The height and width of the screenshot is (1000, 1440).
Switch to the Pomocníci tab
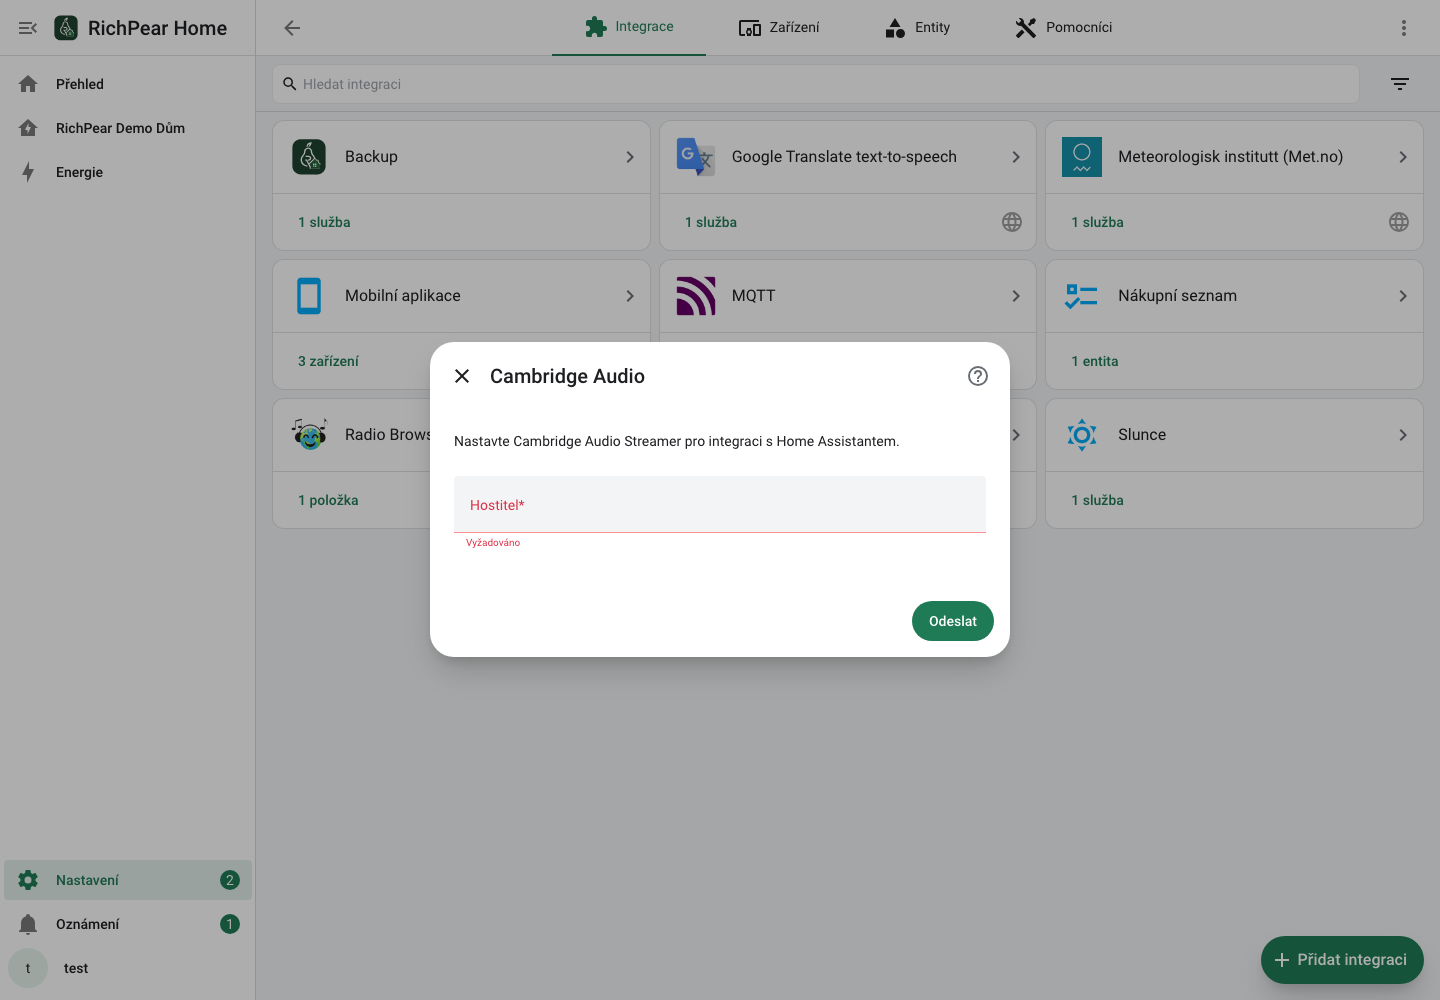[1063, 27]
